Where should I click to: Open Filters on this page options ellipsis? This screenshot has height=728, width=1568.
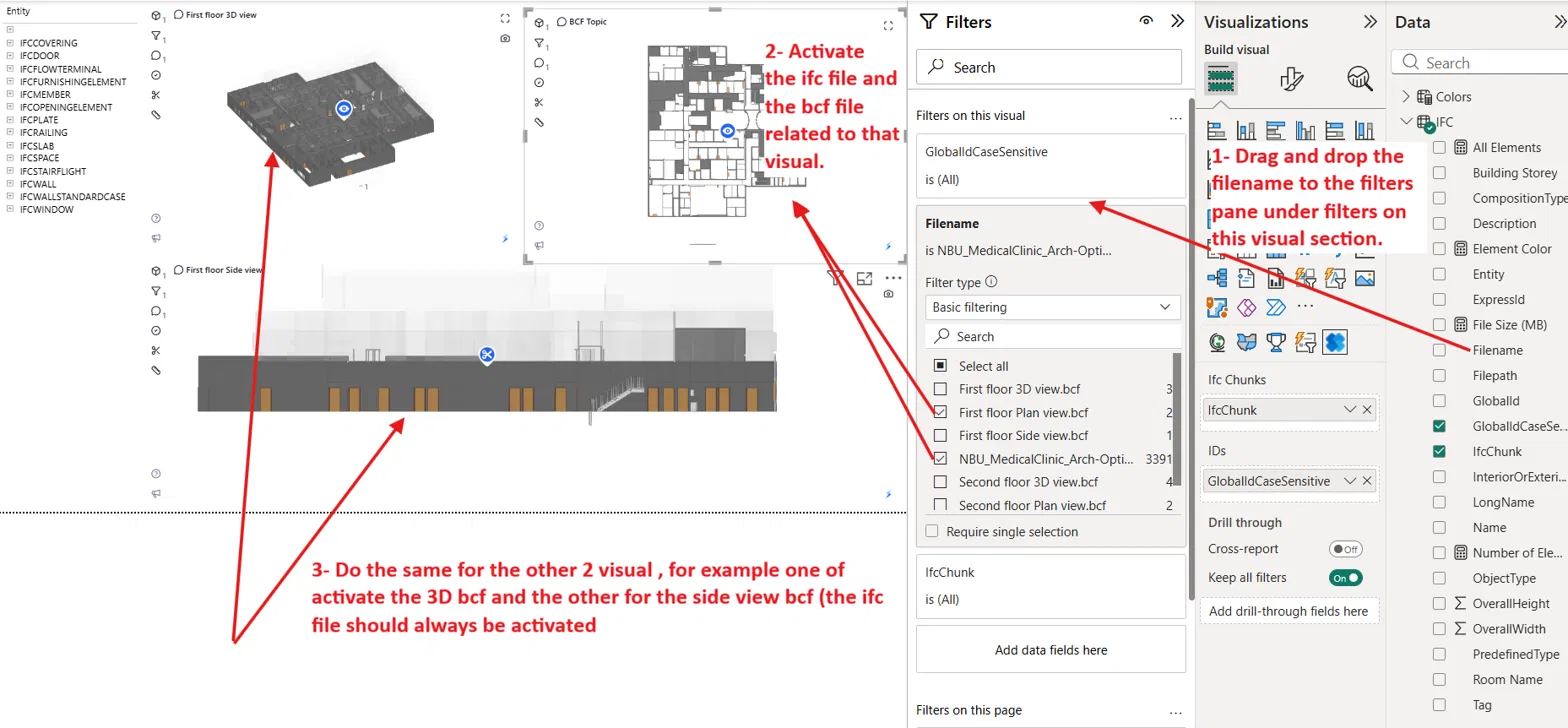[x=1176, y=711]
